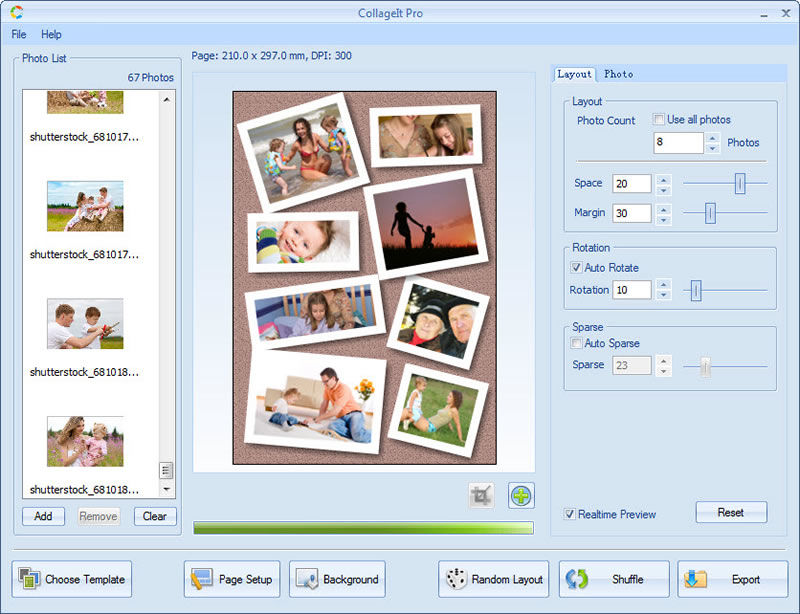
Task: Export the collage
Action: pyautogui.click(x=733, y=579)
